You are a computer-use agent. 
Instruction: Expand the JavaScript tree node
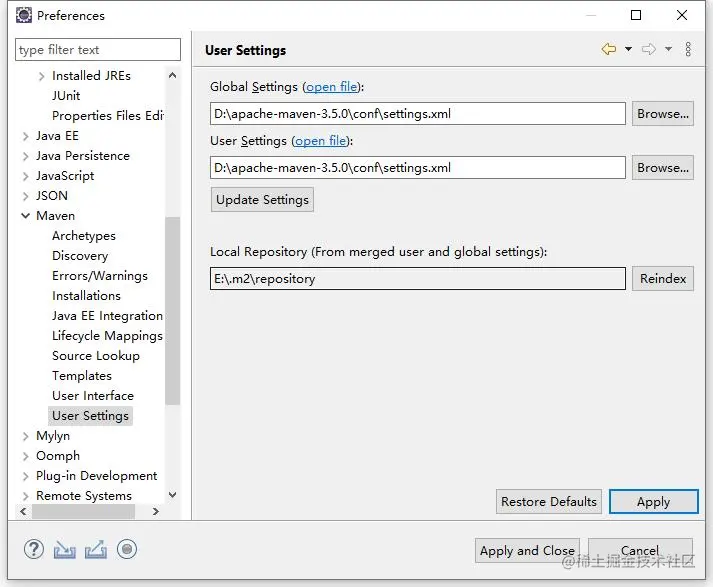(25, 176)
